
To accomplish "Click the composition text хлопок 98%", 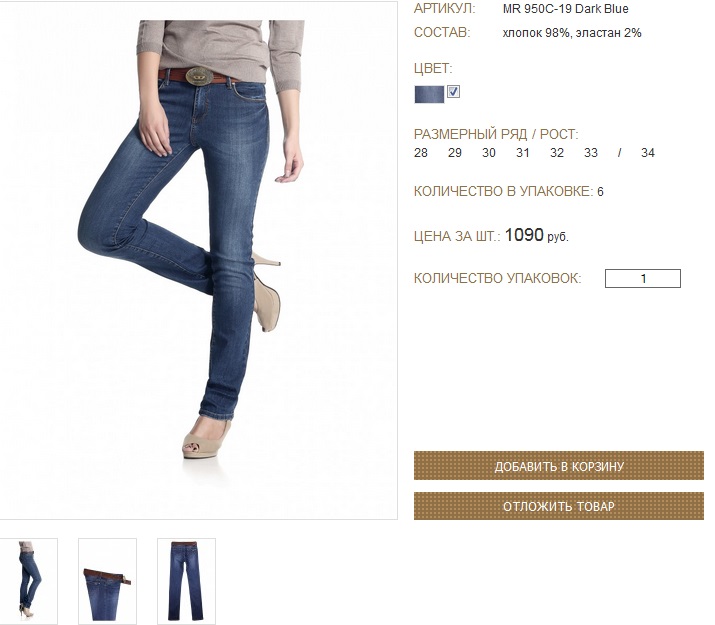I will click(536, 33).
